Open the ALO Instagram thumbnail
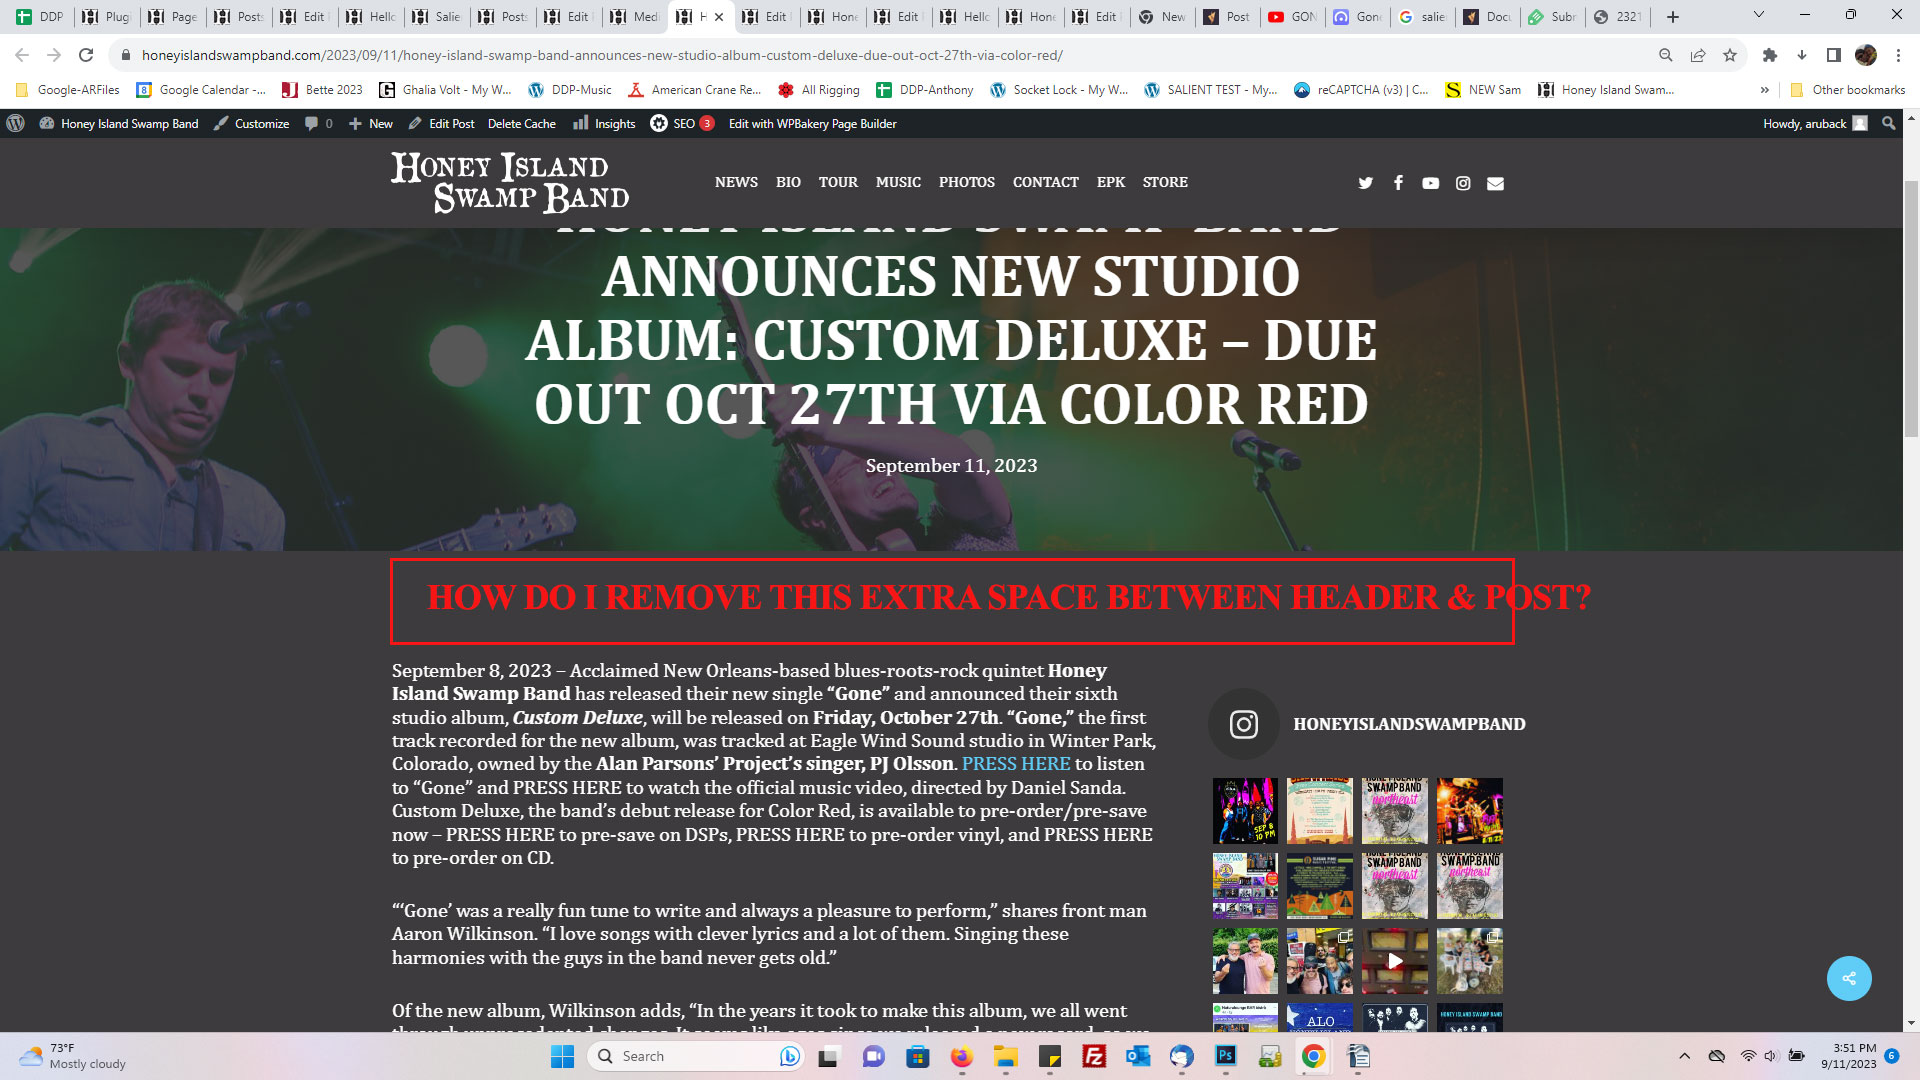Image resolution: width=1920 pixels, height=1080 pixels. [x=1320, y=1017]
